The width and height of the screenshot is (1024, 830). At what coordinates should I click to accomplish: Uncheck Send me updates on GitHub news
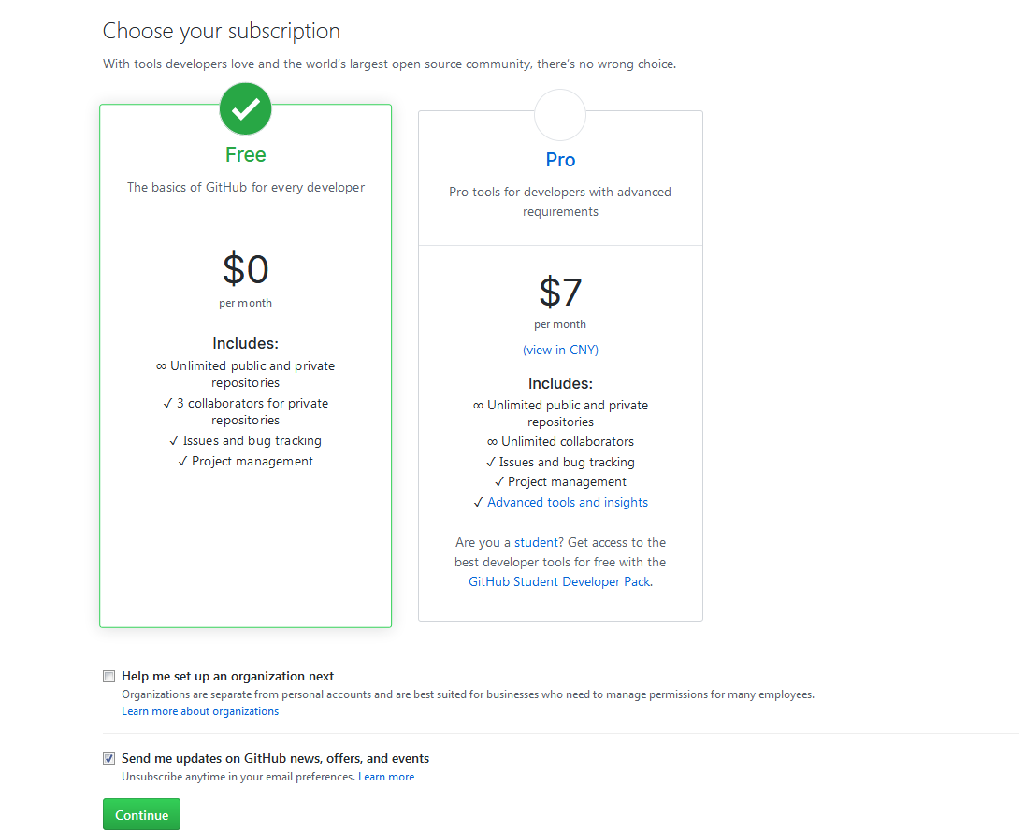[109, 758]
